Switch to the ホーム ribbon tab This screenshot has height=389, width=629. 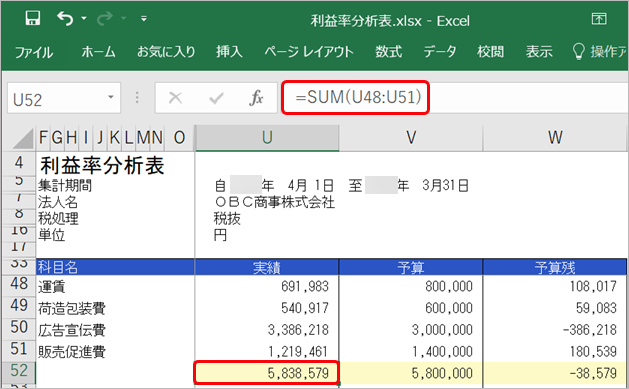pos(98,52)
